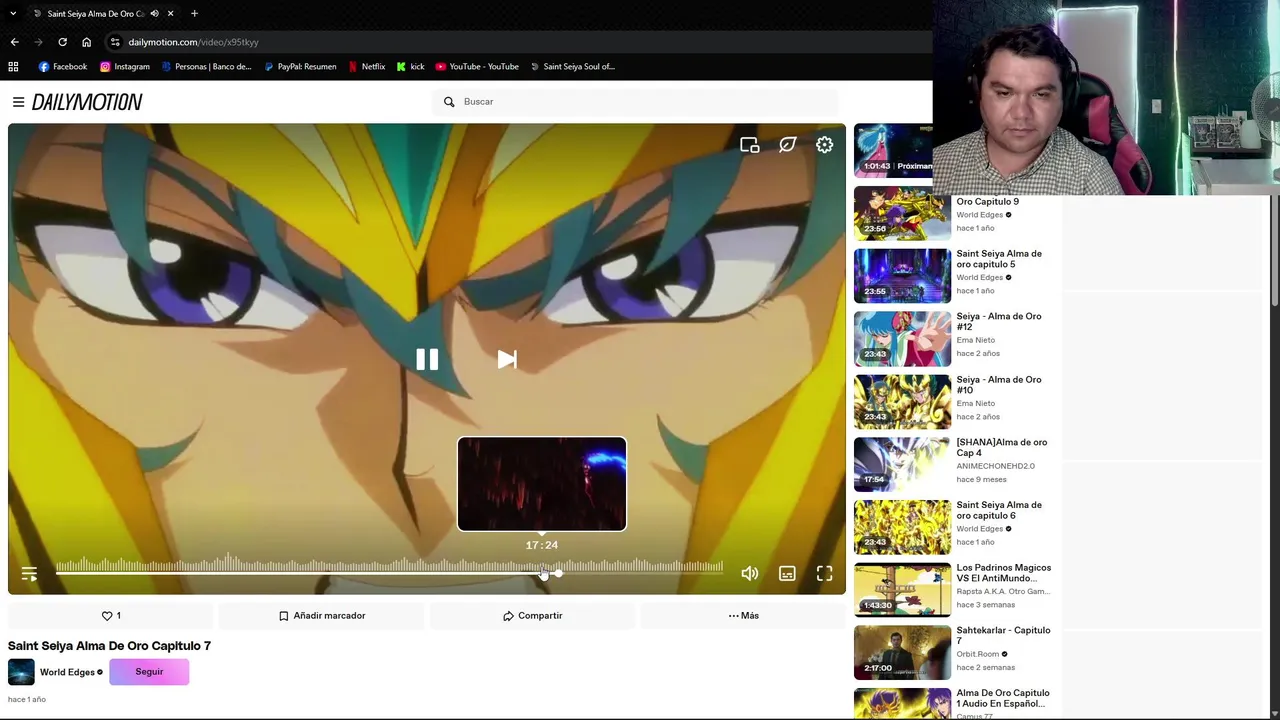This screenshot has width=1280, height=720.
Task: Open the Facebook bookmark
Action: point(63,67)
